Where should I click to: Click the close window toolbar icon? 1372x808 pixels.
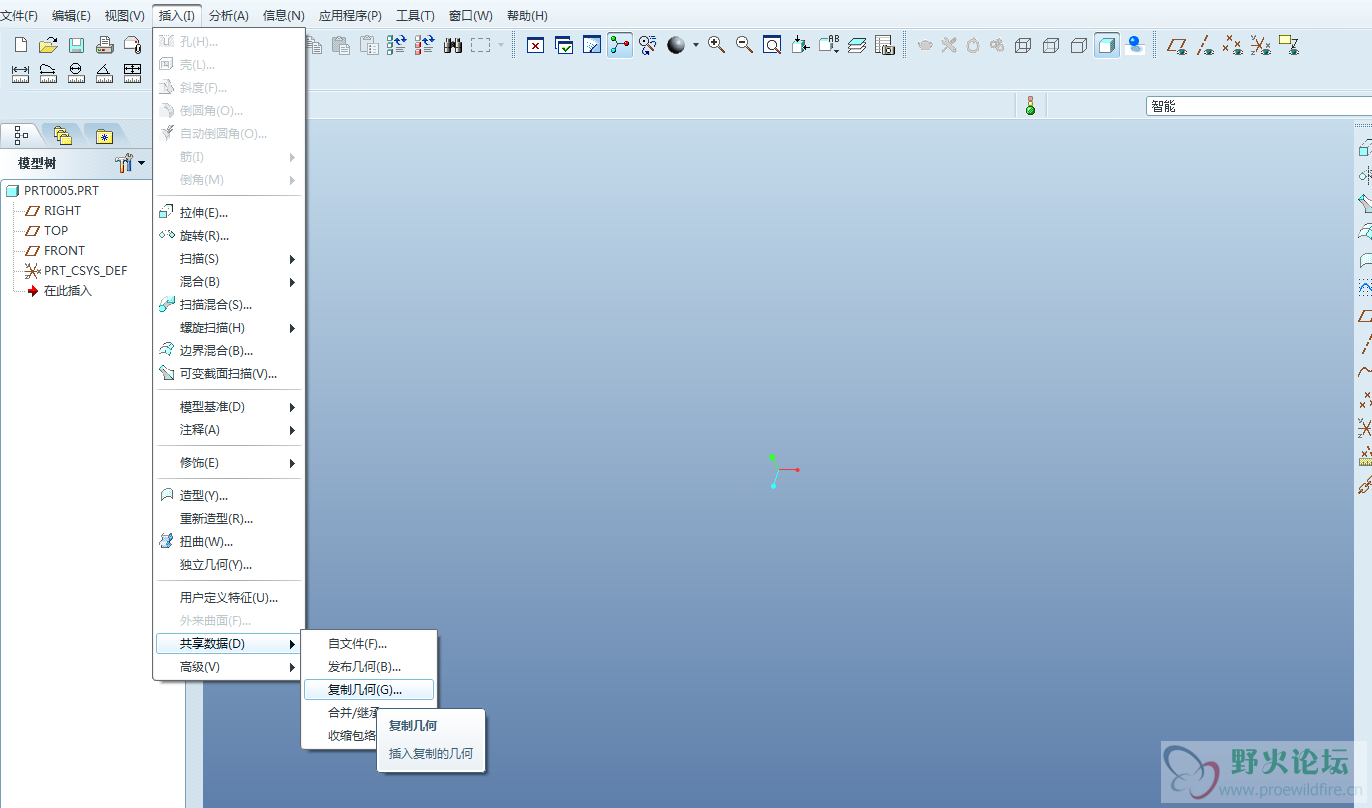click(535, 45)
